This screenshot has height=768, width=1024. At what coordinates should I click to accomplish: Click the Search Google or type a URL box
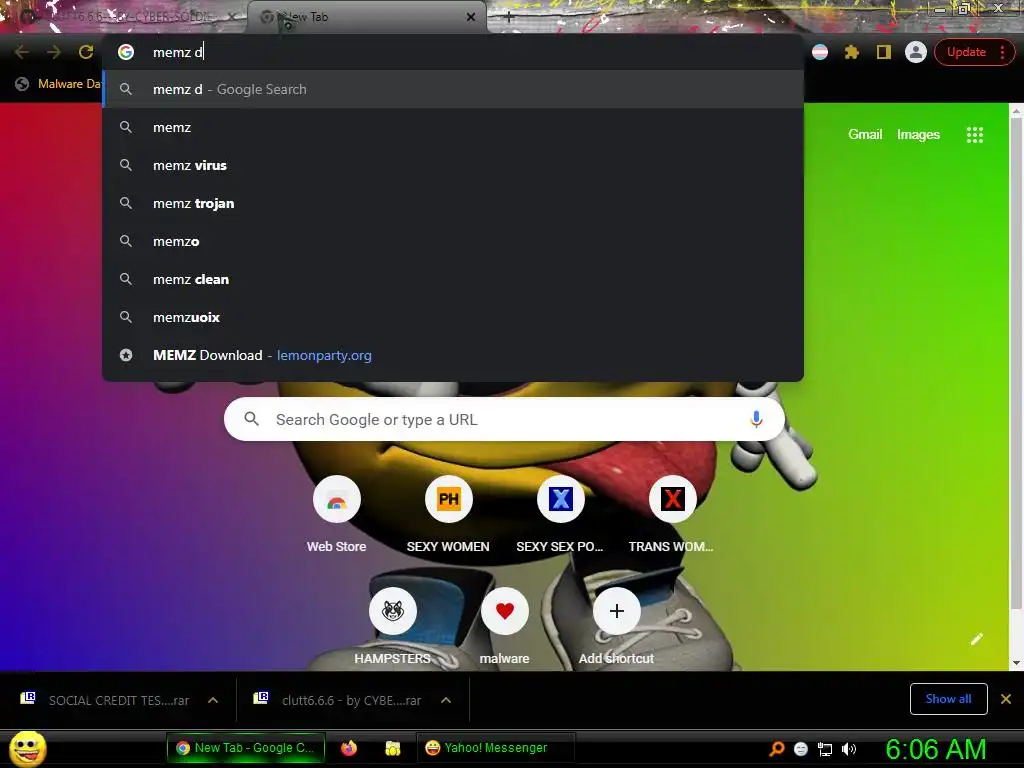click(504, 419)
